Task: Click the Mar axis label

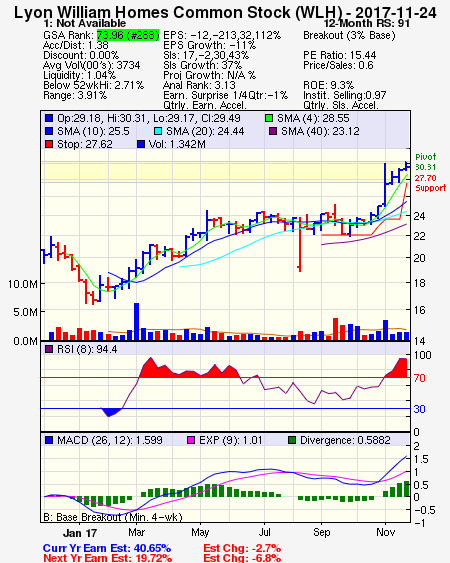Action: pyautogui.click(x=136, y=532)
